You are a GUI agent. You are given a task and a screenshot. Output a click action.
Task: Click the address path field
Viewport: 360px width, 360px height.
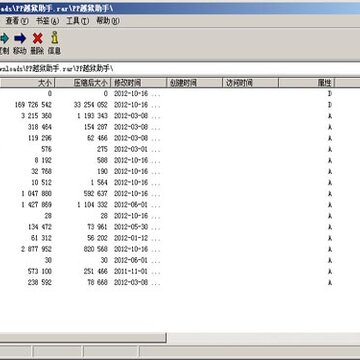tap(180, 69)
